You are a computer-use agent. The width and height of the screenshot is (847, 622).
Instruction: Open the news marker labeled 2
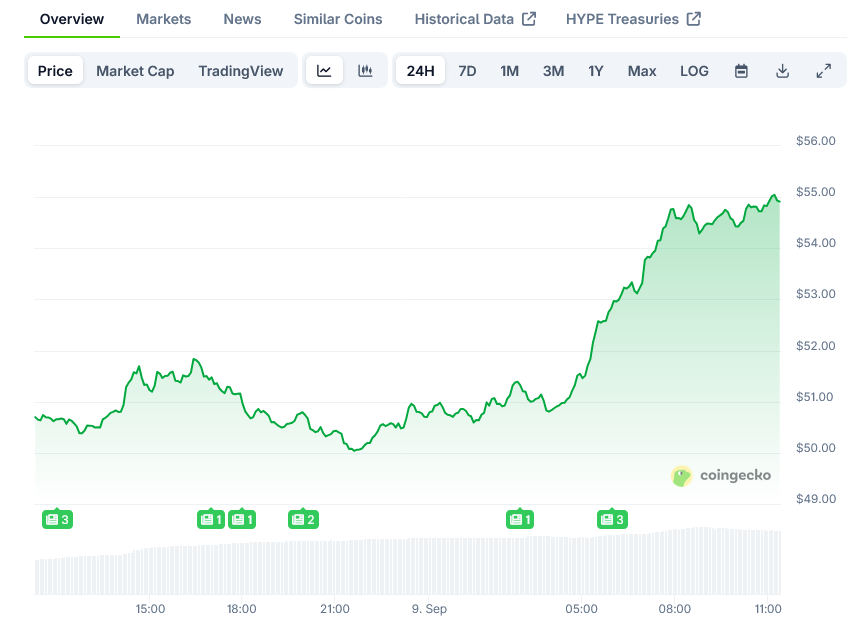click(x=303, y=519)
